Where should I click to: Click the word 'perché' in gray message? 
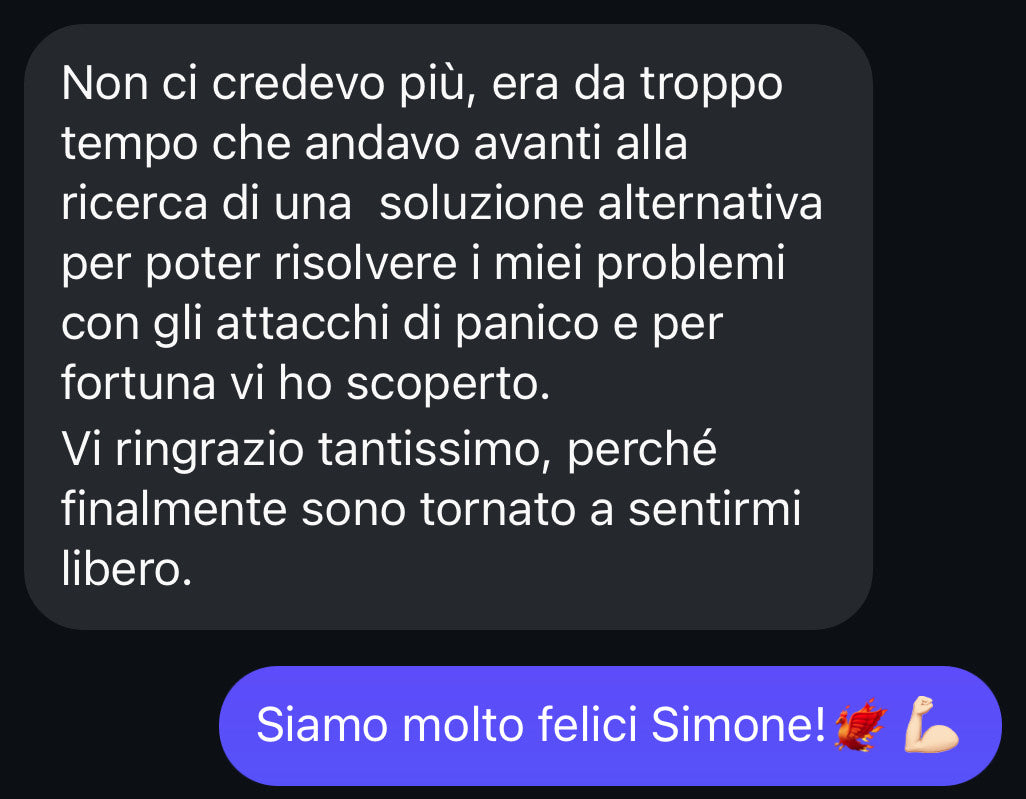point(642,450)
